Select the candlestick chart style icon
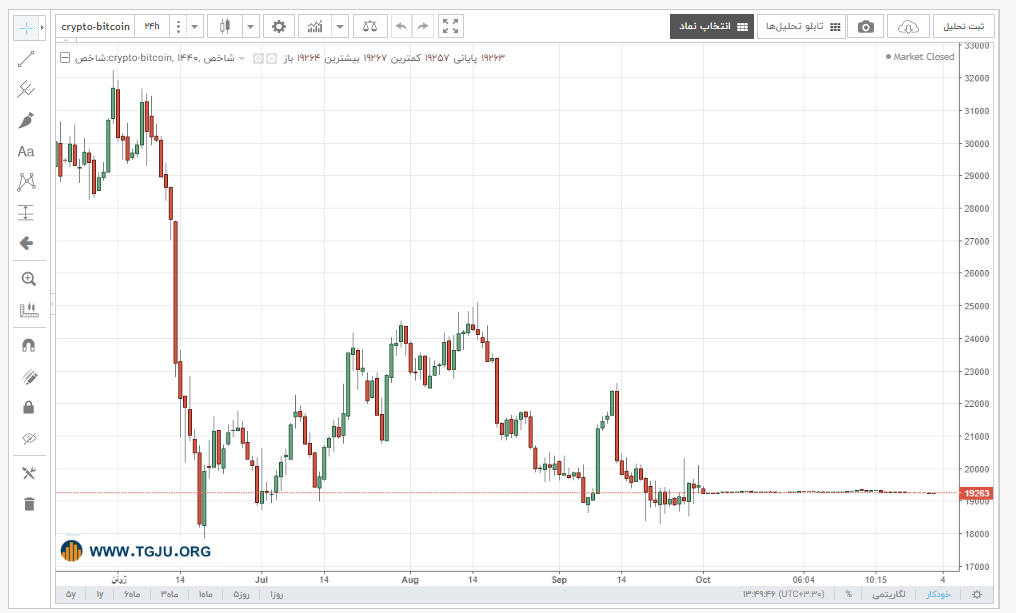 tap(225, 27)
